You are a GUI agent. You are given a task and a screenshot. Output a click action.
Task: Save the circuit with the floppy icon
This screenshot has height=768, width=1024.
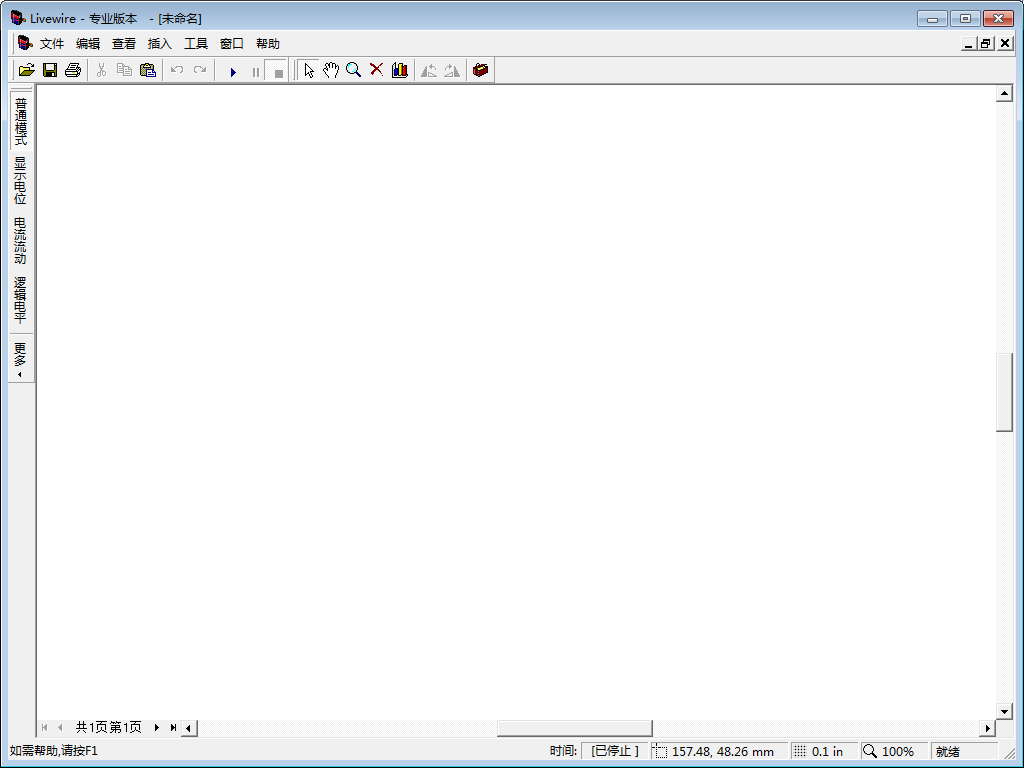(50, 70)
